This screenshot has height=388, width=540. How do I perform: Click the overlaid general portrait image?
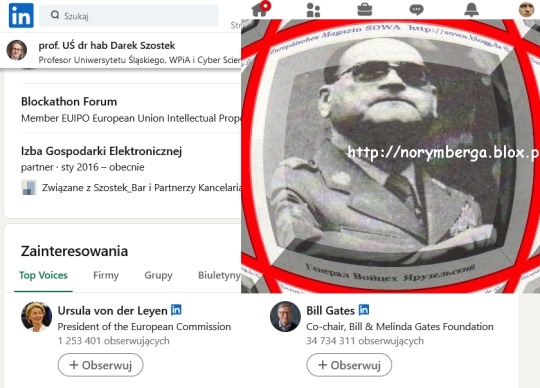[x=390, y=156]
